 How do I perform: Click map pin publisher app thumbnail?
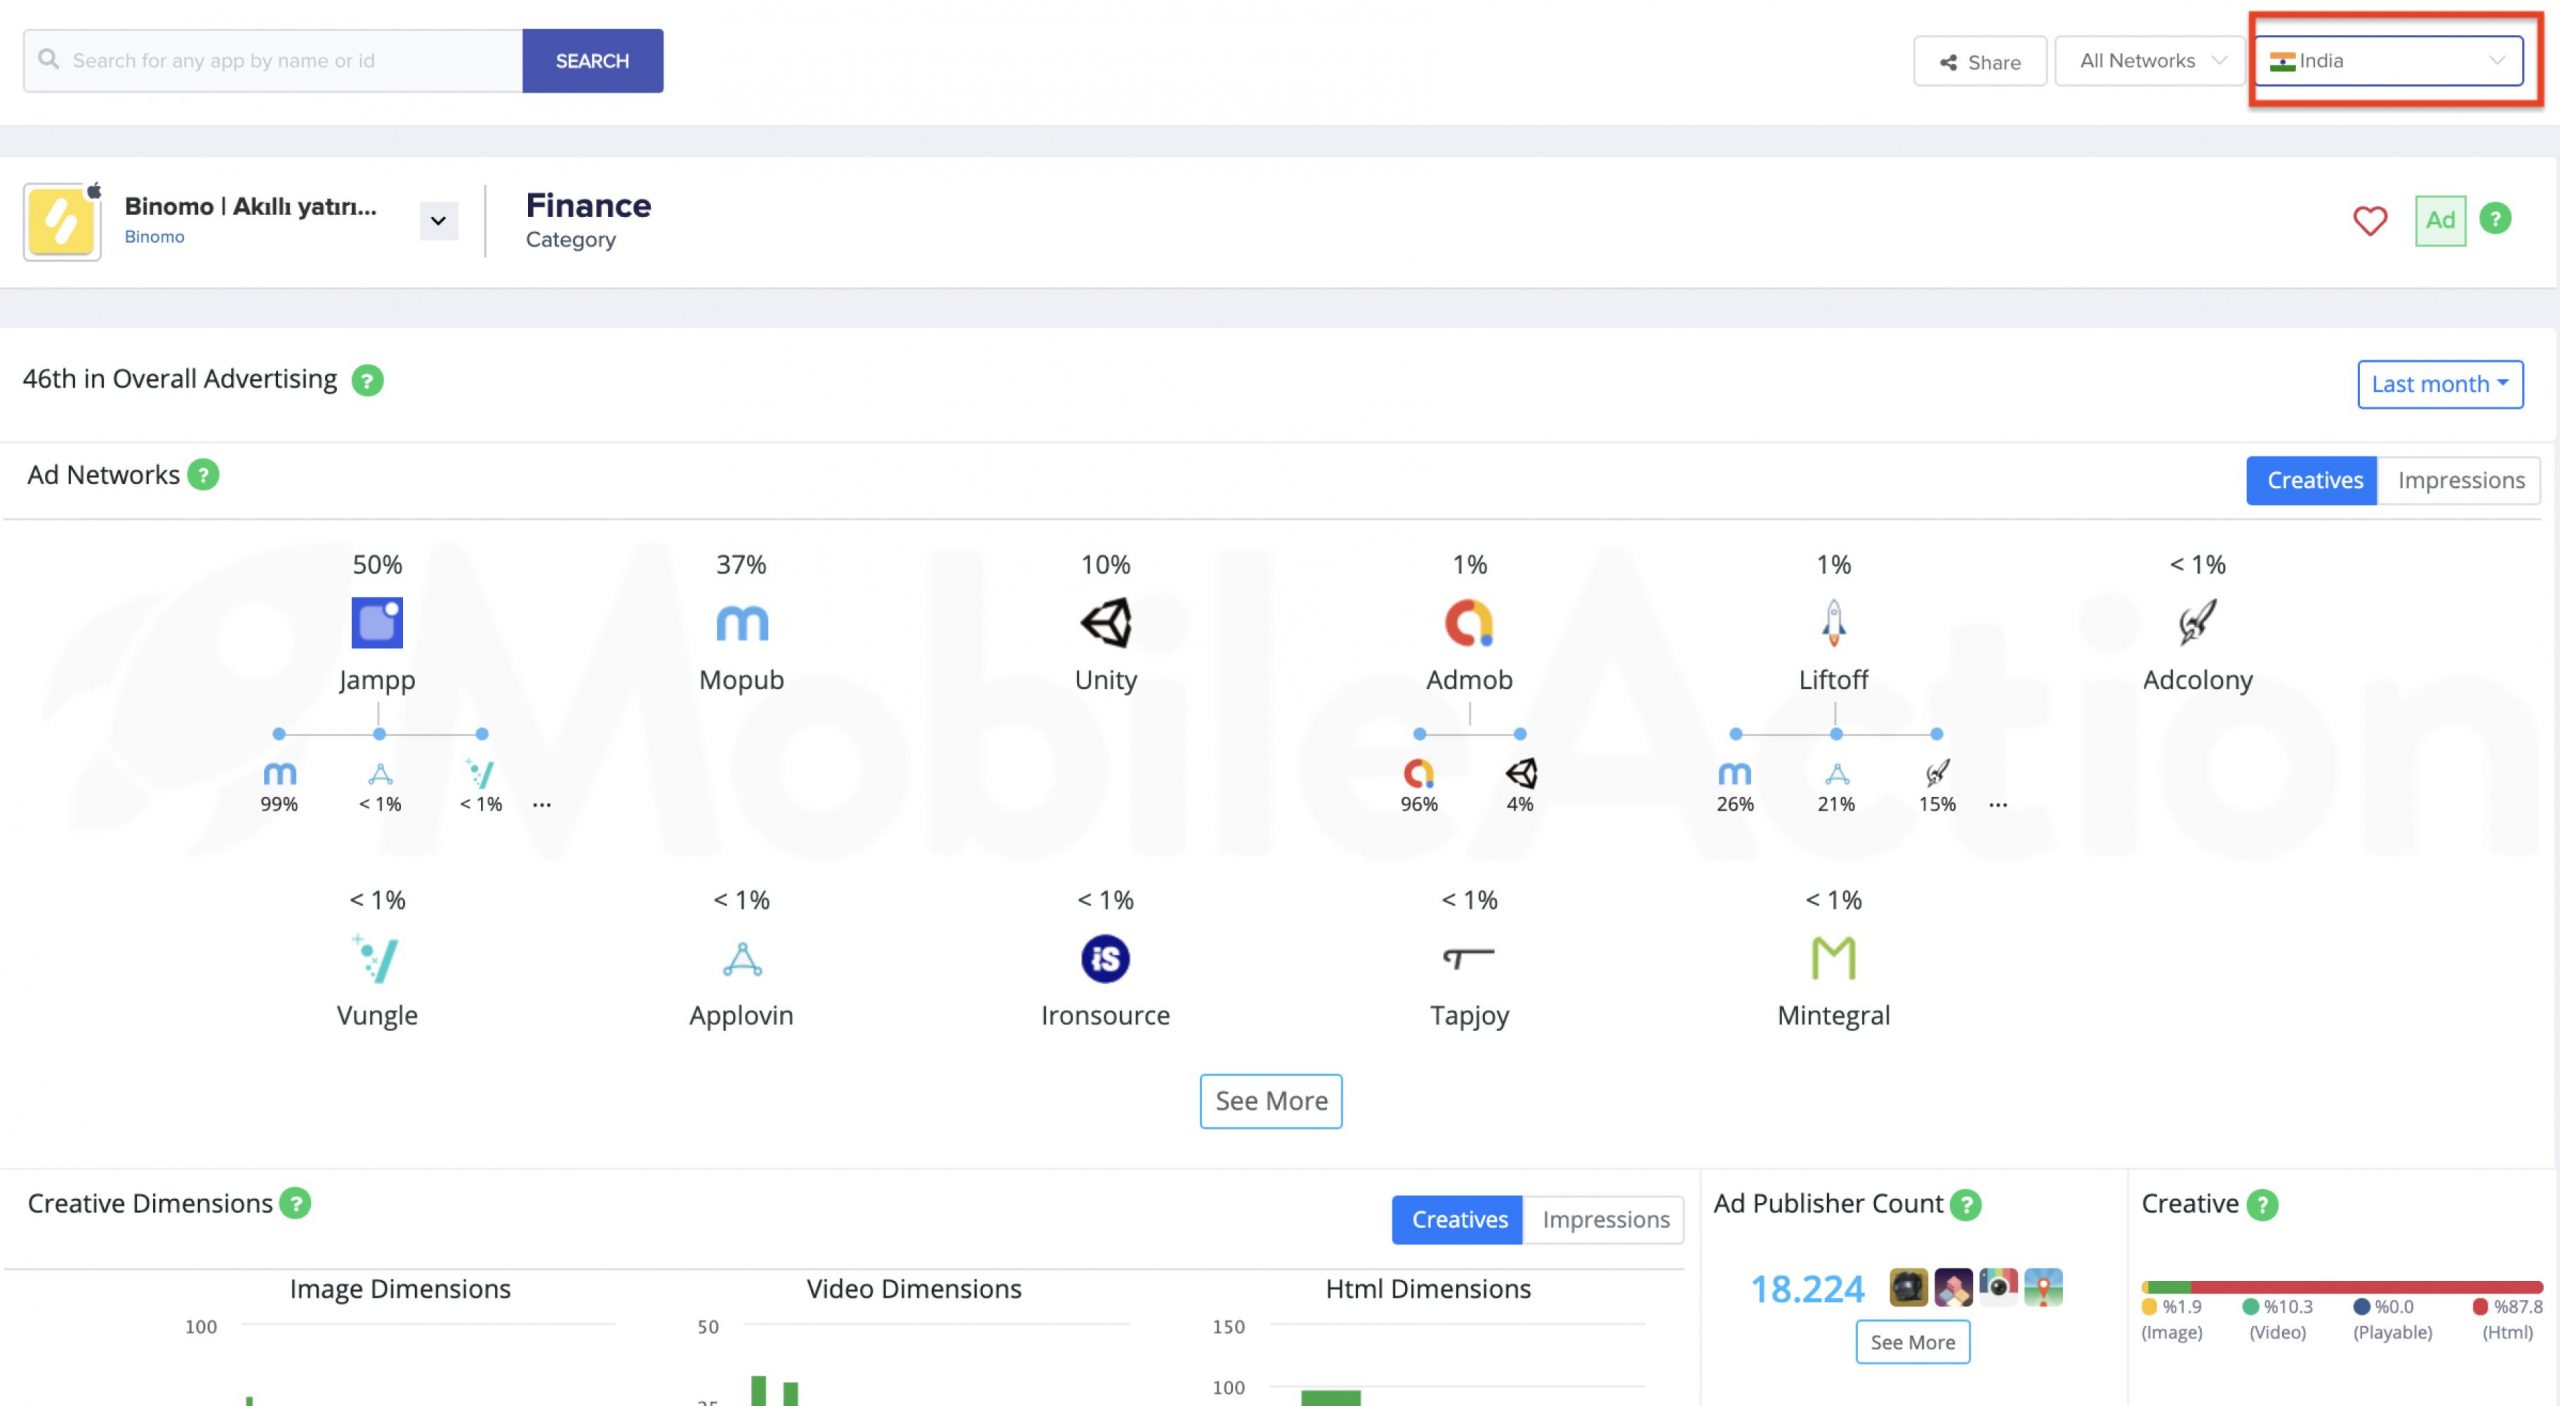(x=2043, y=1287)
